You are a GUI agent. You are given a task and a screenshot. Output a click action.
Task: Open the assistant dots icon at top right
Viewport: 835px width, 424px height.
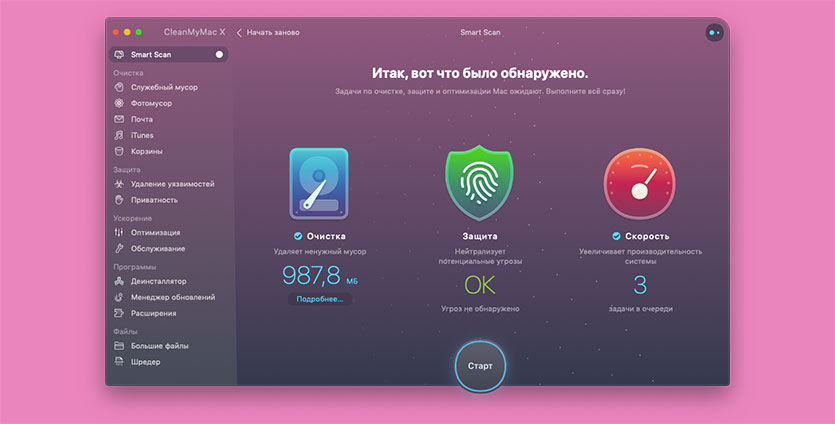coord(715,32)
